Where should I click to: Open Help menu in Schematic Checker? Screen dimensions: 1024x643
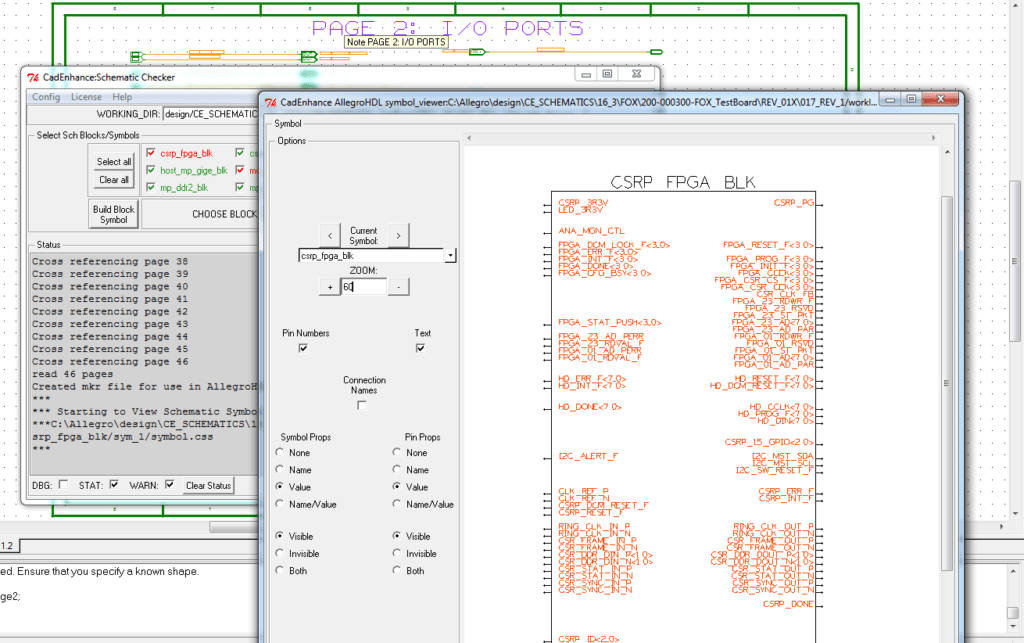click(x=122, y=97)
